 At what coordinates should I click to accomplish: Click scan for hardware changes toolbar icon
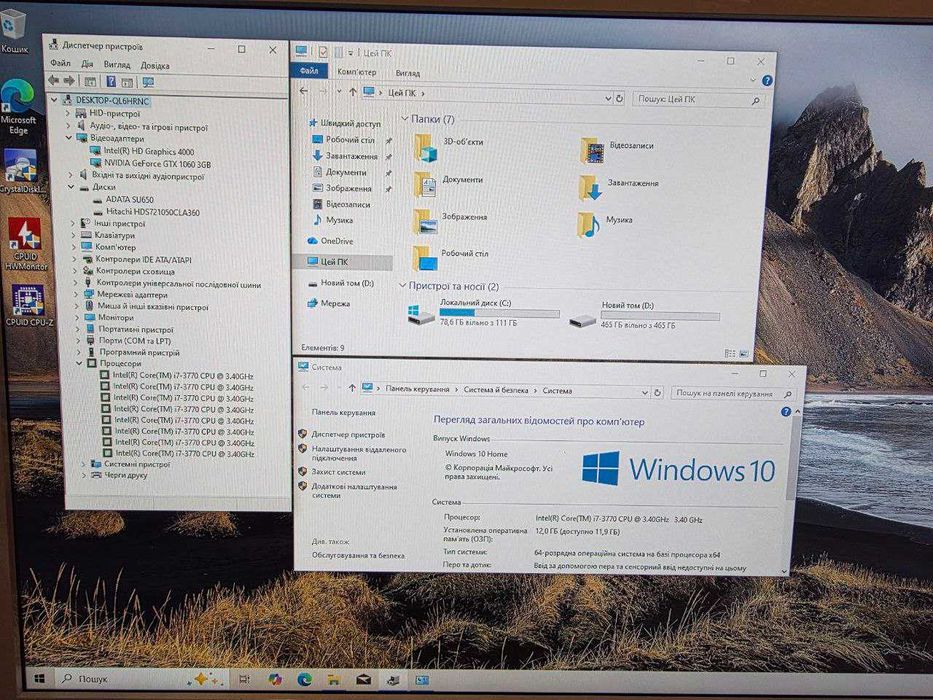click(x=148, y=82)
